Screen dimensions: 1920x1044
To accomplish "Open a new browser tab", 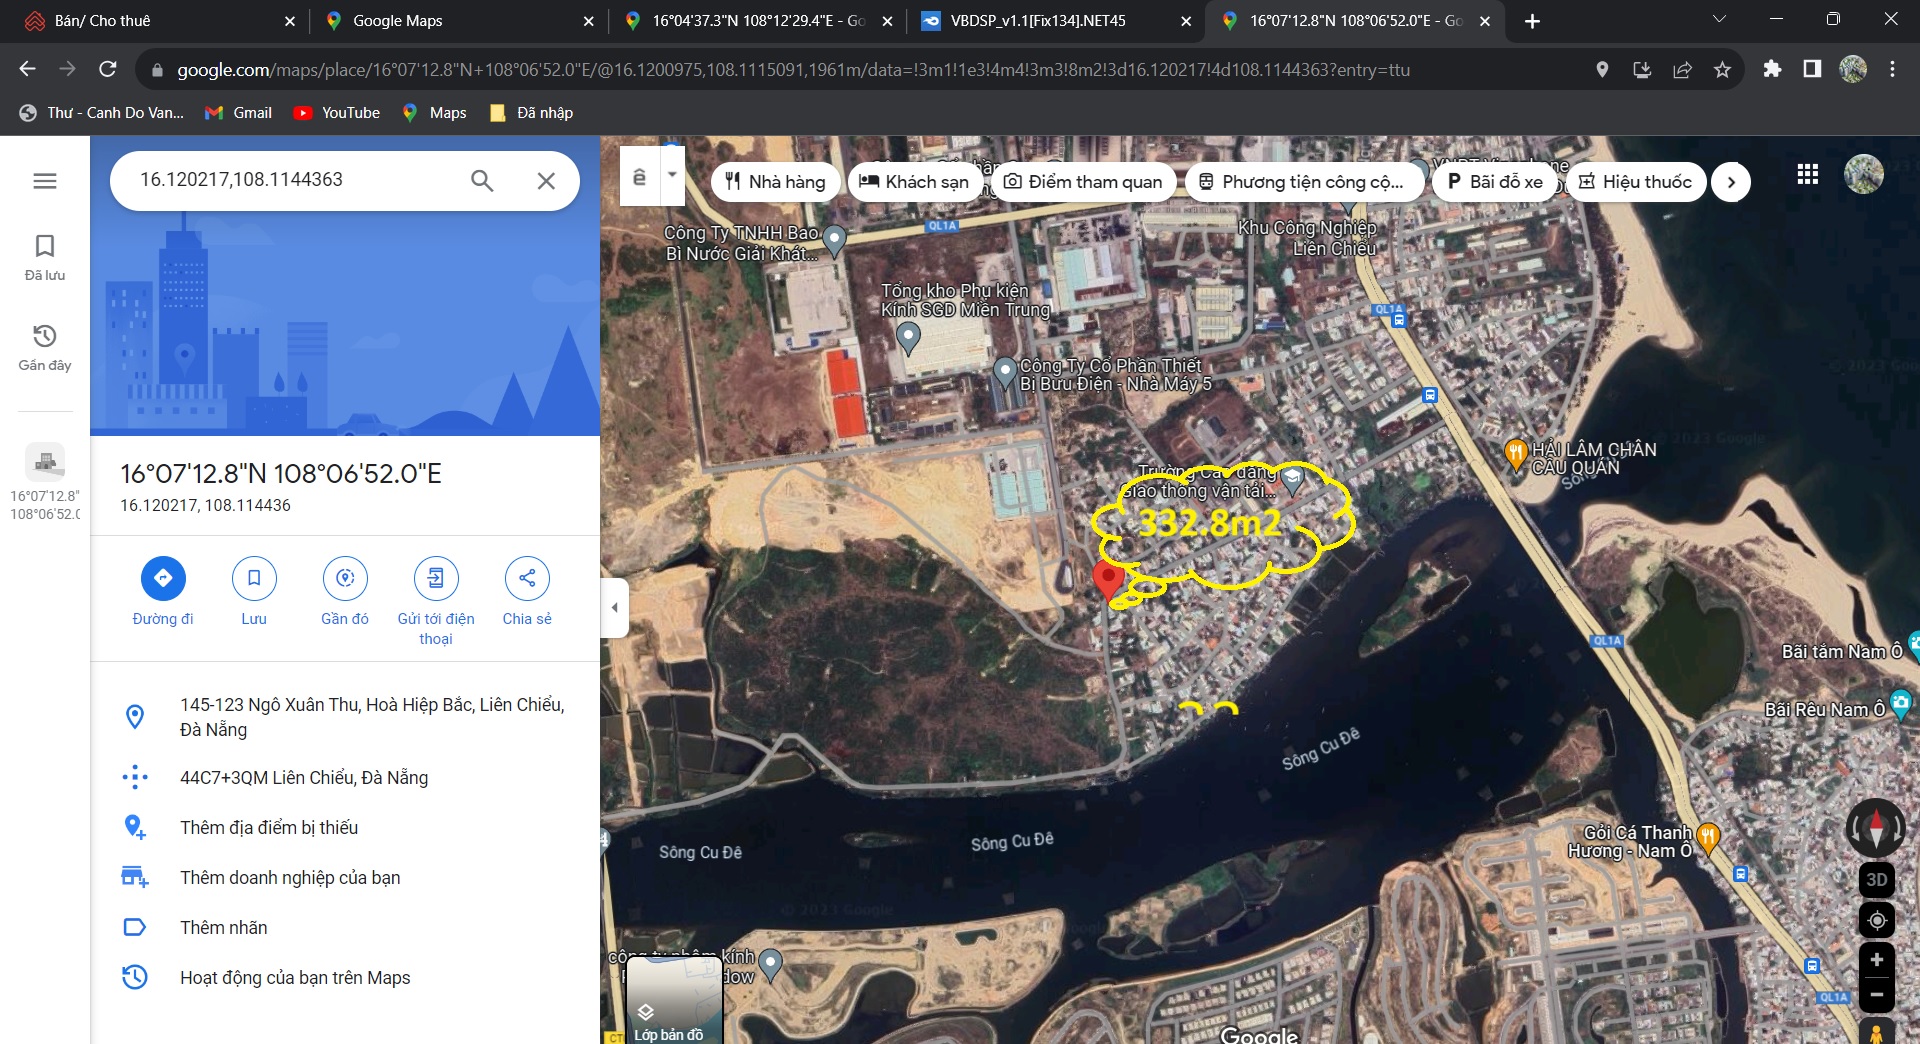I will [1532, 21].
